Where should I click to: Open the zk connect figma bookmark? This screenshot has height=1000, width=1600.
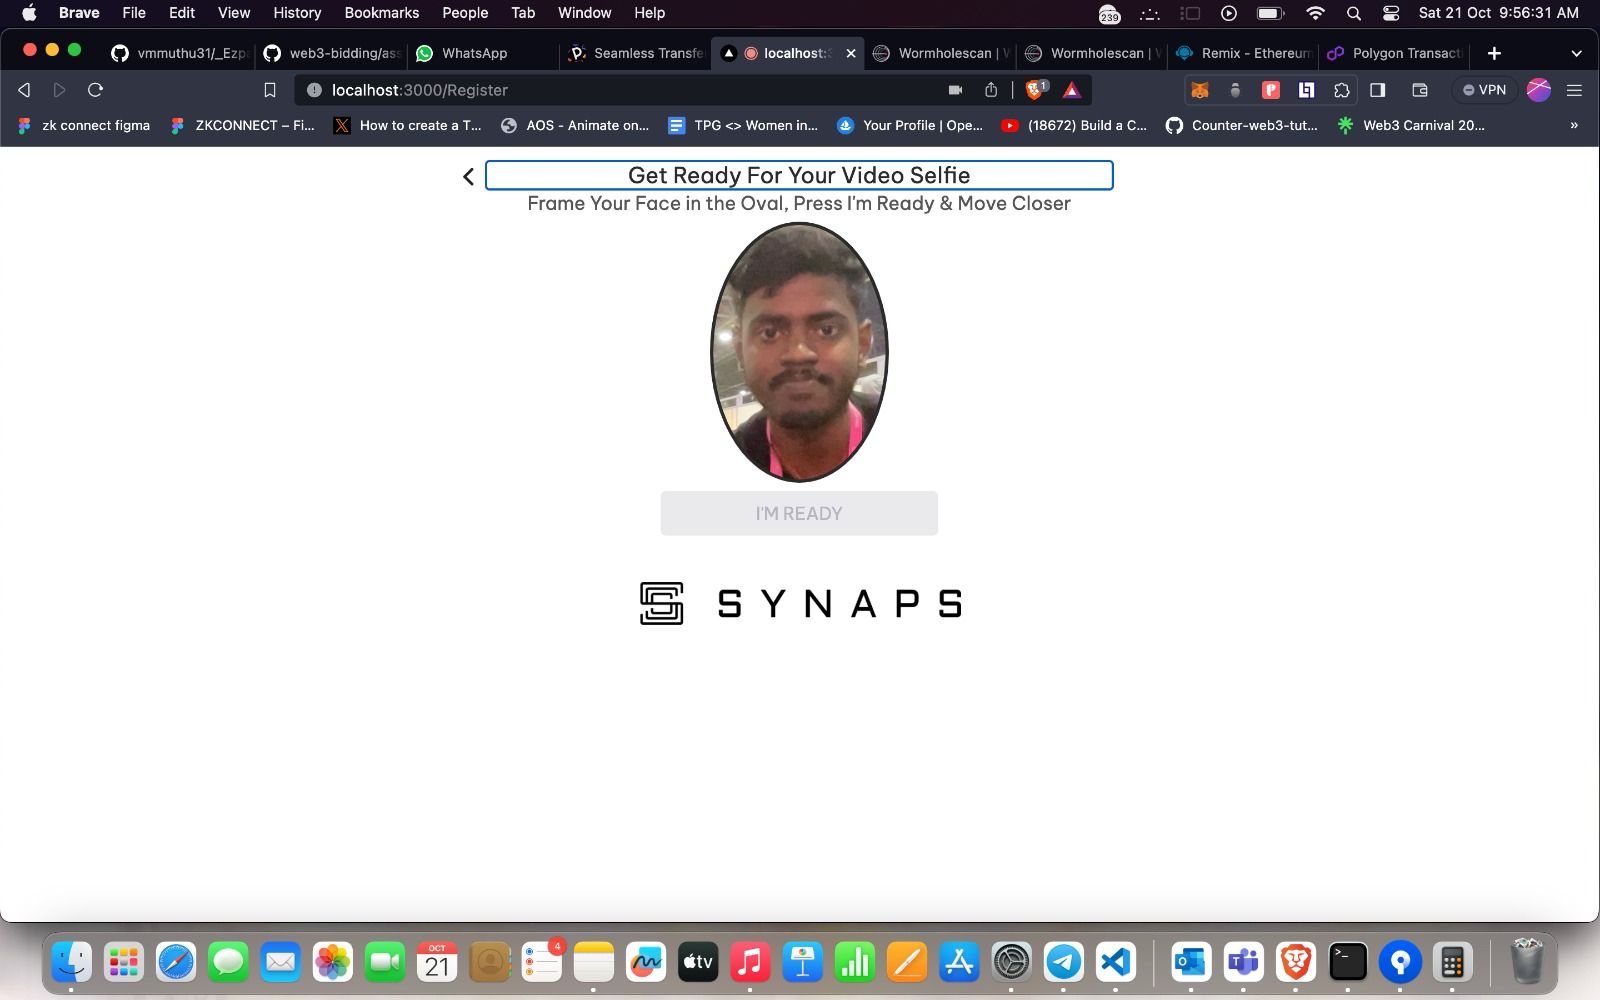pyautogui.click(x=84, y=125)
